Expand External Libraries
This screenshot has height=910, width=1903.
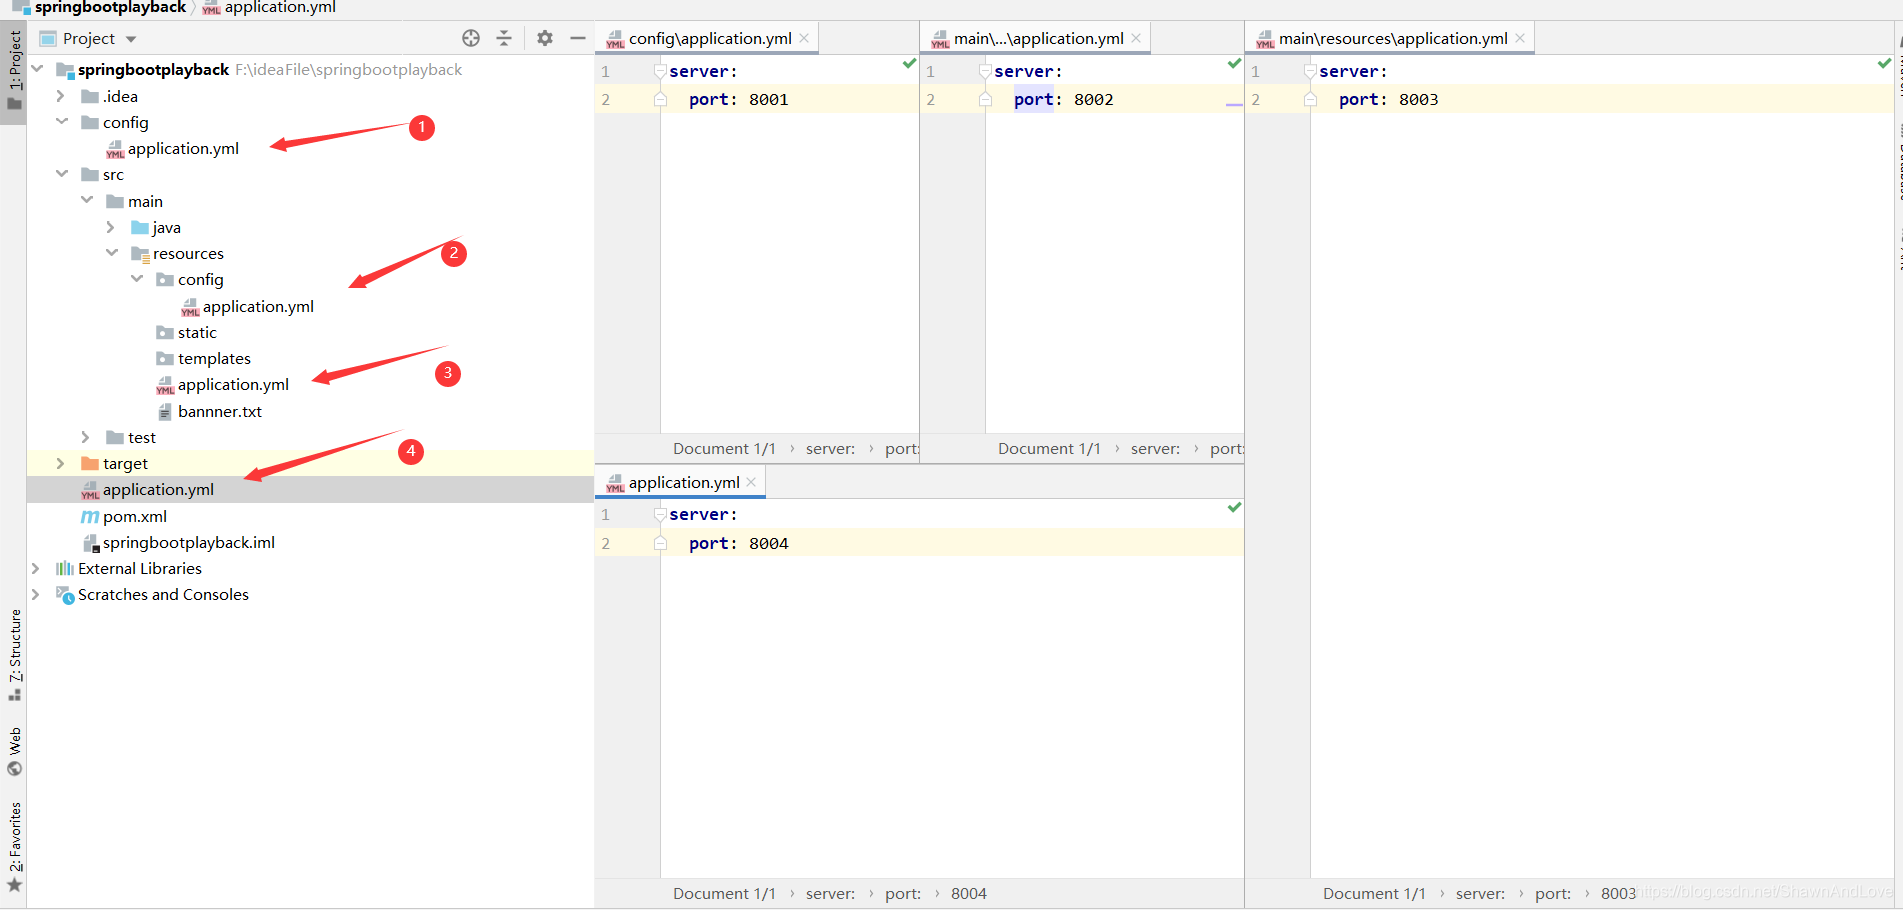point(36,568)
